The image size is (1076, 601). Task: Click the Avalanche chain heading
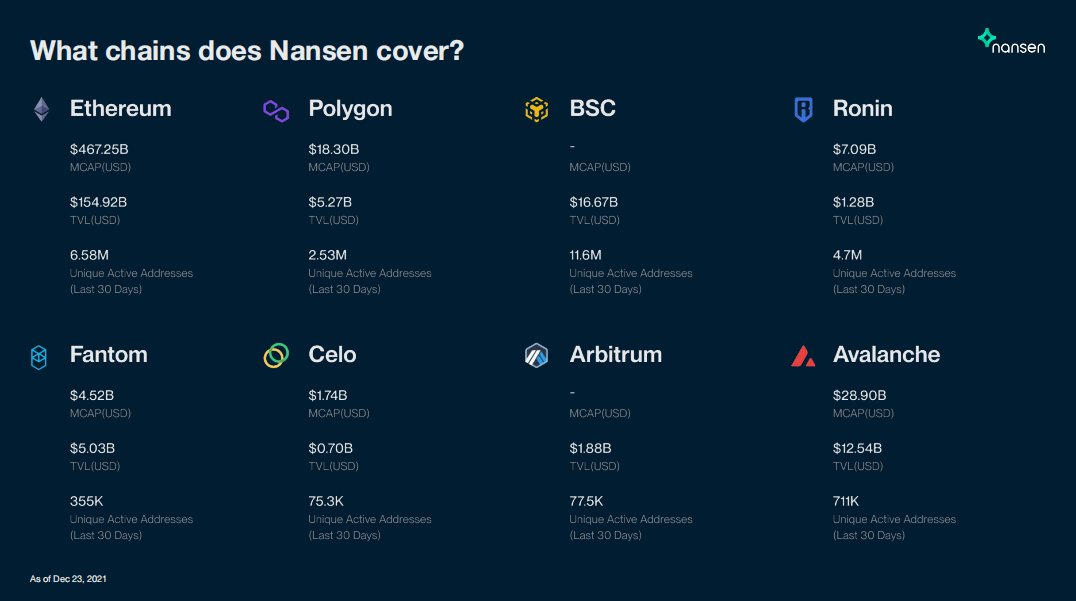886,354
